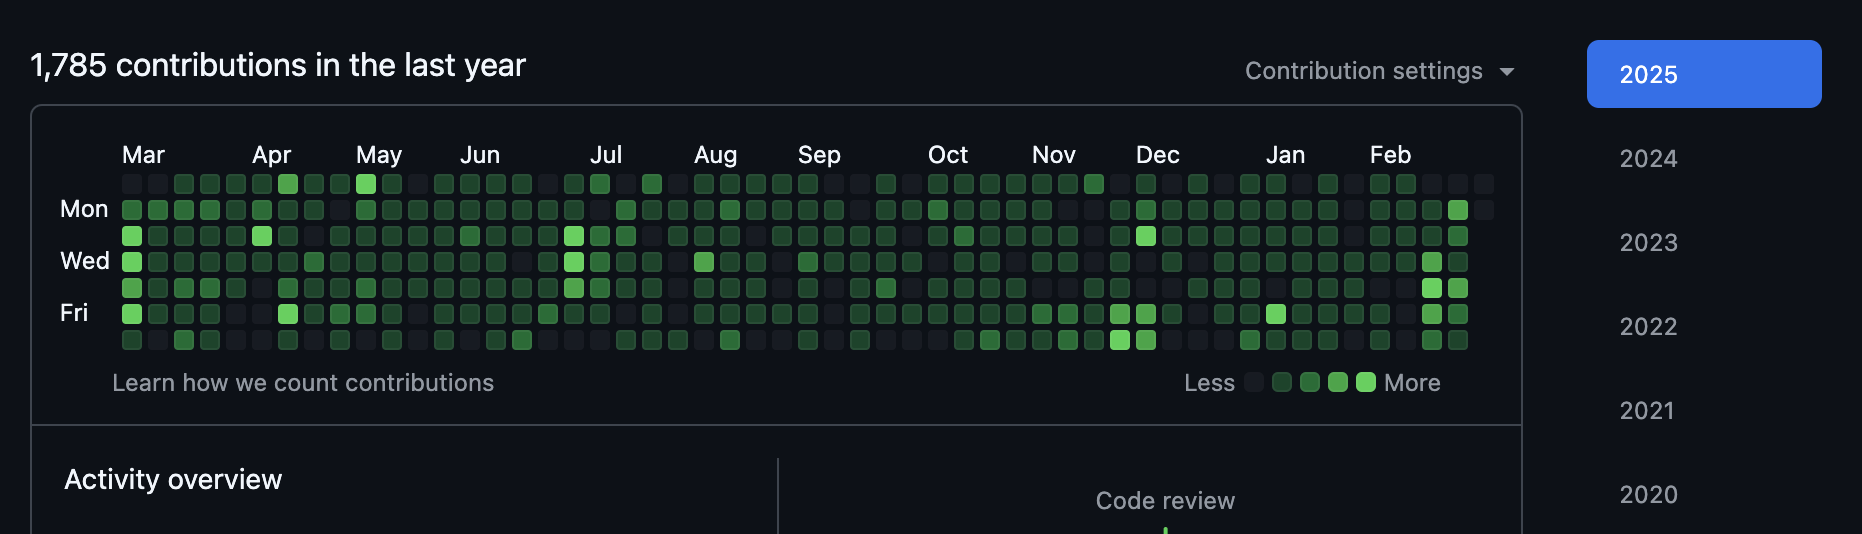
Task: Click the brightest legend swatch next to More
Action: (x=1366, y=382)
